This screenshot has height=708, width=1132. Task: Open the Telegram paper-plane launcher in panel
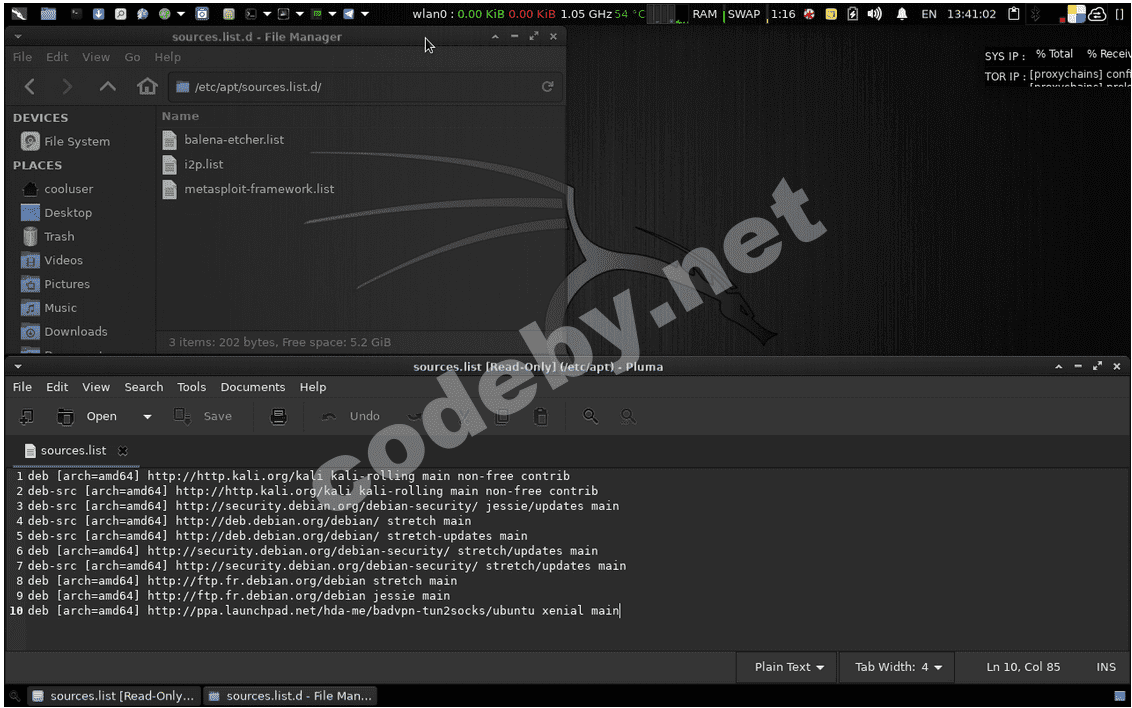(x=349, y=14)
